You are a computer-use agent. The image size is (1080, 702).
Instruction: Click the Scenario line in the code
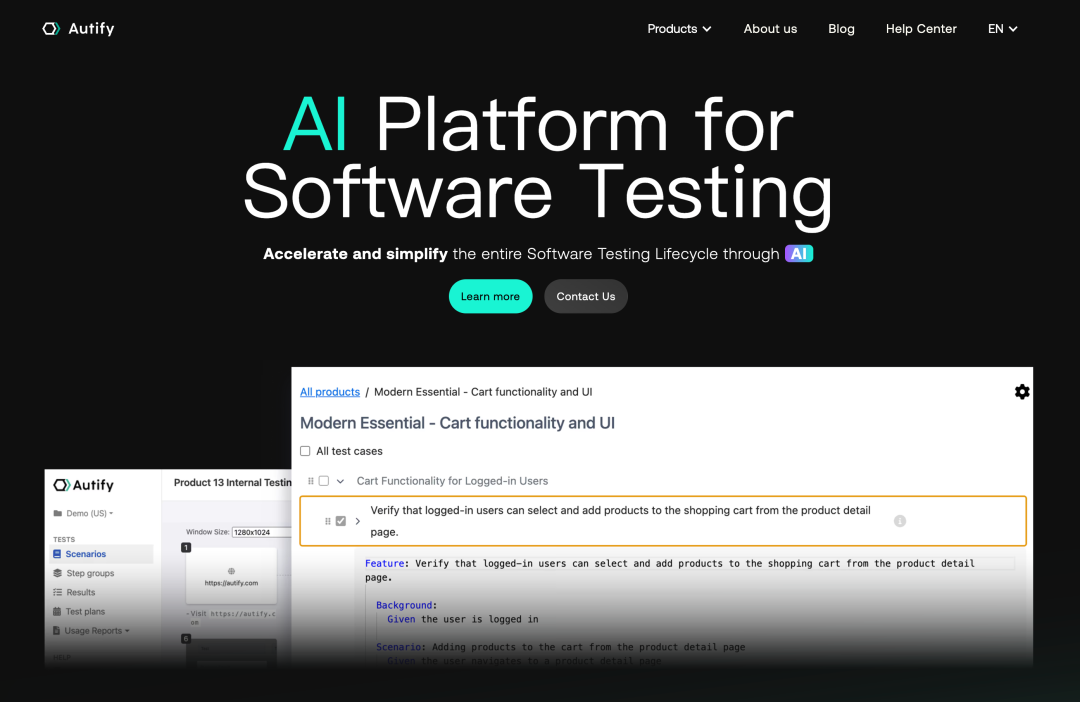point(561,647)
